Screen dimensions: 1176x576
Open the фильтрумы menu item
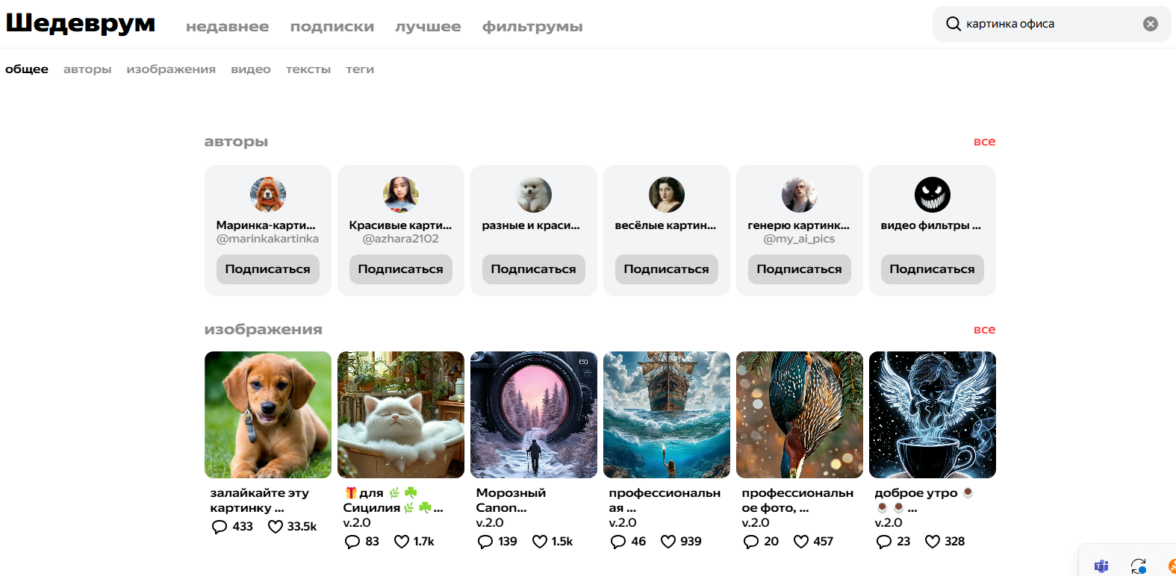(532, 27)
